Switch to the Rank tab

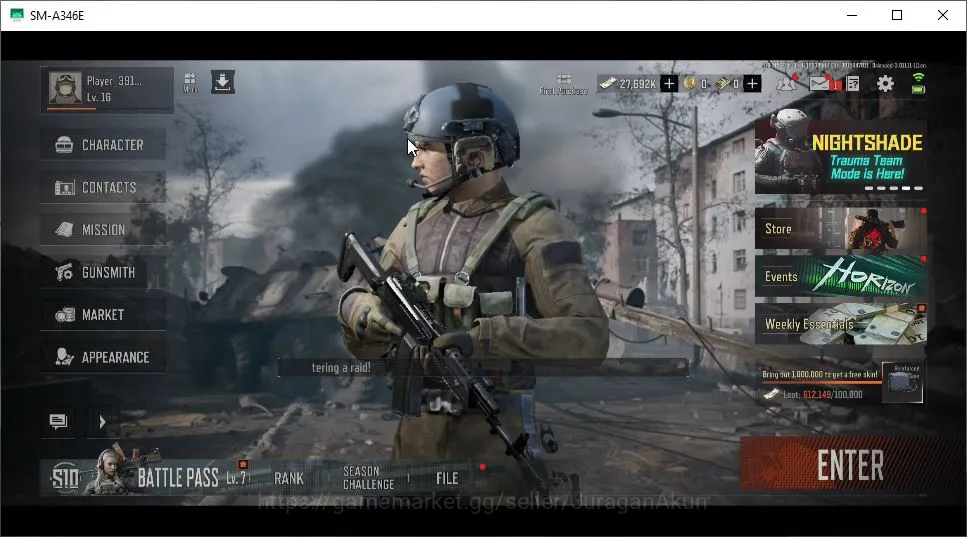[289, 478]
